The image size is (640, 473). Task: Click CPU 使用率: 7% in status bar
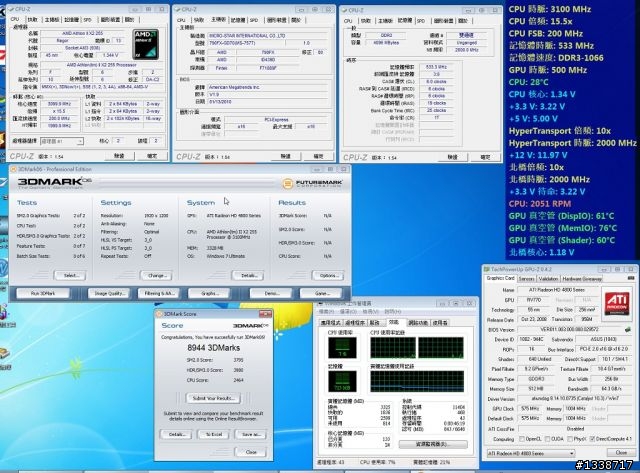tap(378, 462)
